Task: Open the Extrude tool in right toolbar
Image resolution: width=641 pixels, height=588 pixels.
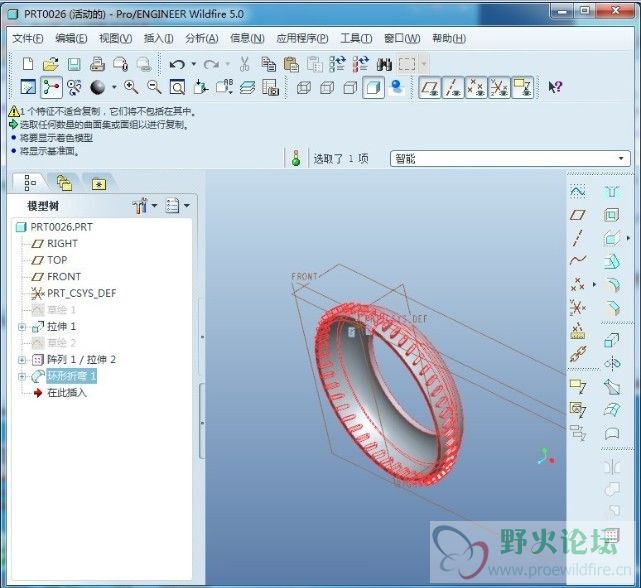Action: click(x=612, y=340)
